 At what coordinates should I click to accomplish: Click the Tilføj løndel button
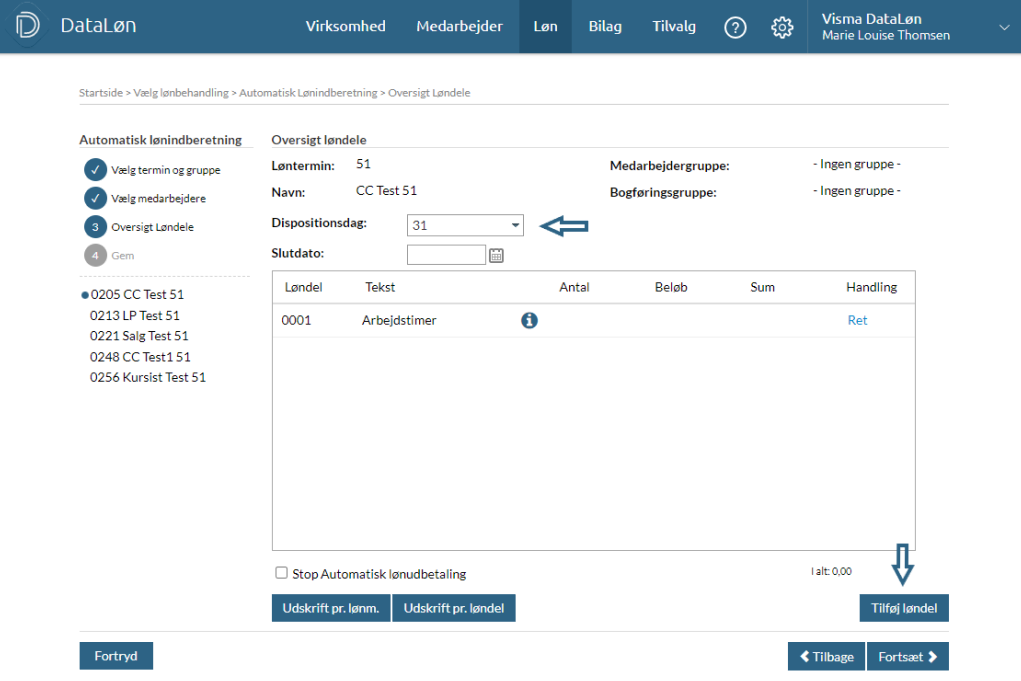[904, 608]
